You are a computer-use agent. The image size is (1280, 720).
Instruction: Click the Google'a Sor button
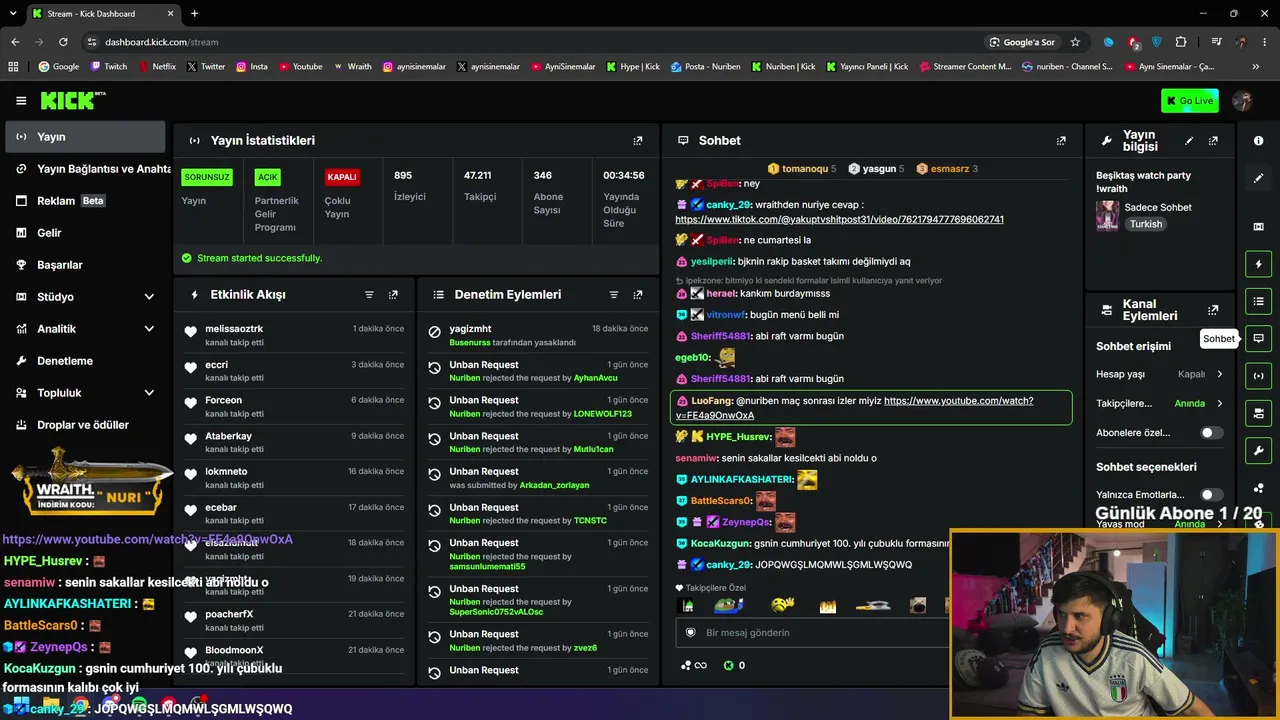click(1022, 42)
